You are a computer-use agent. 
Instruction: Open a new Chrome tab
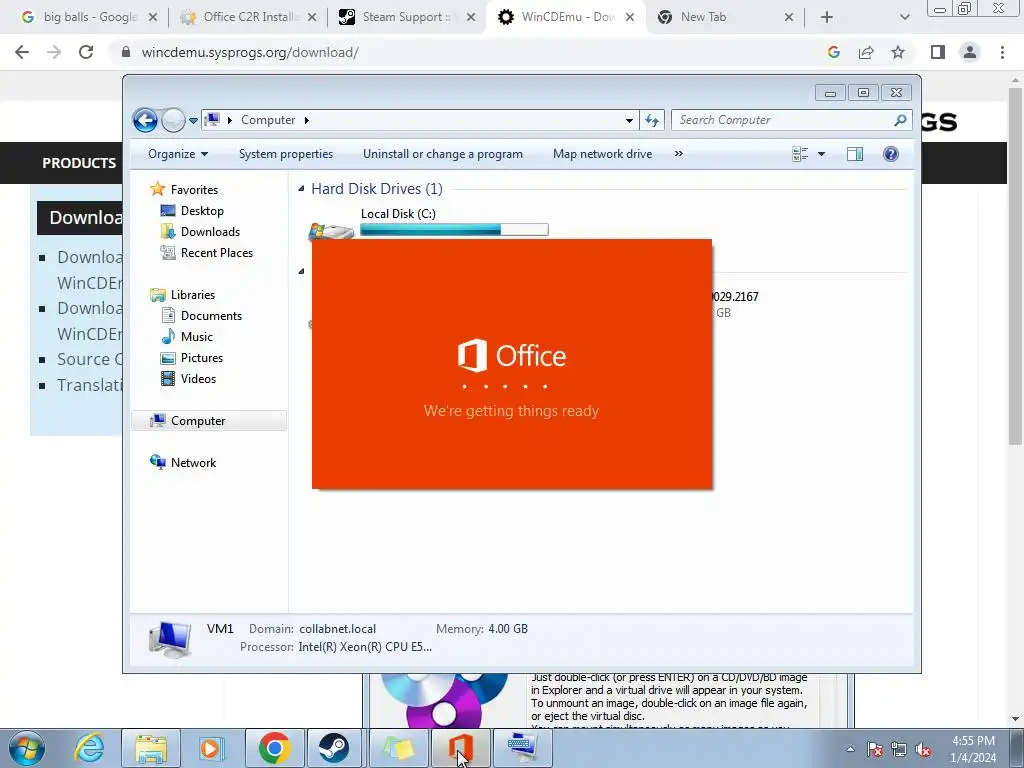click(x=827, y=17)
